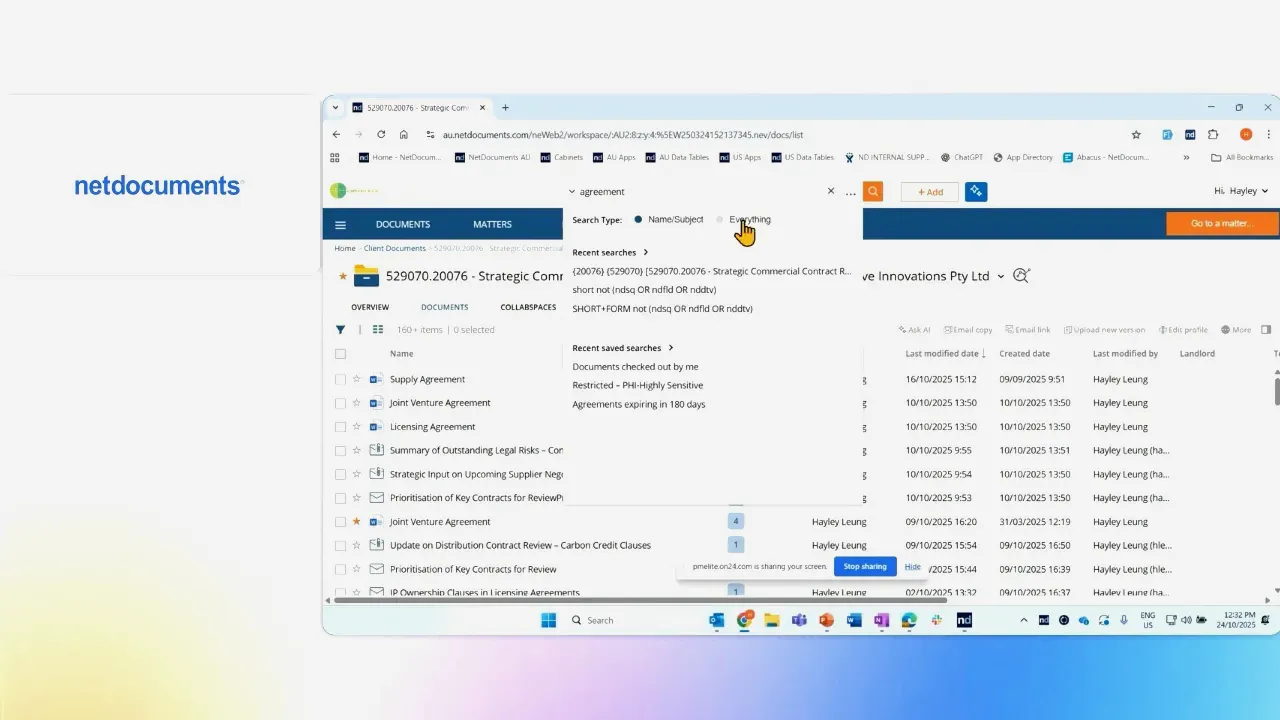Click the filter funnel icon
Screen dimensions: 1280x720
(x=341, y=330)
